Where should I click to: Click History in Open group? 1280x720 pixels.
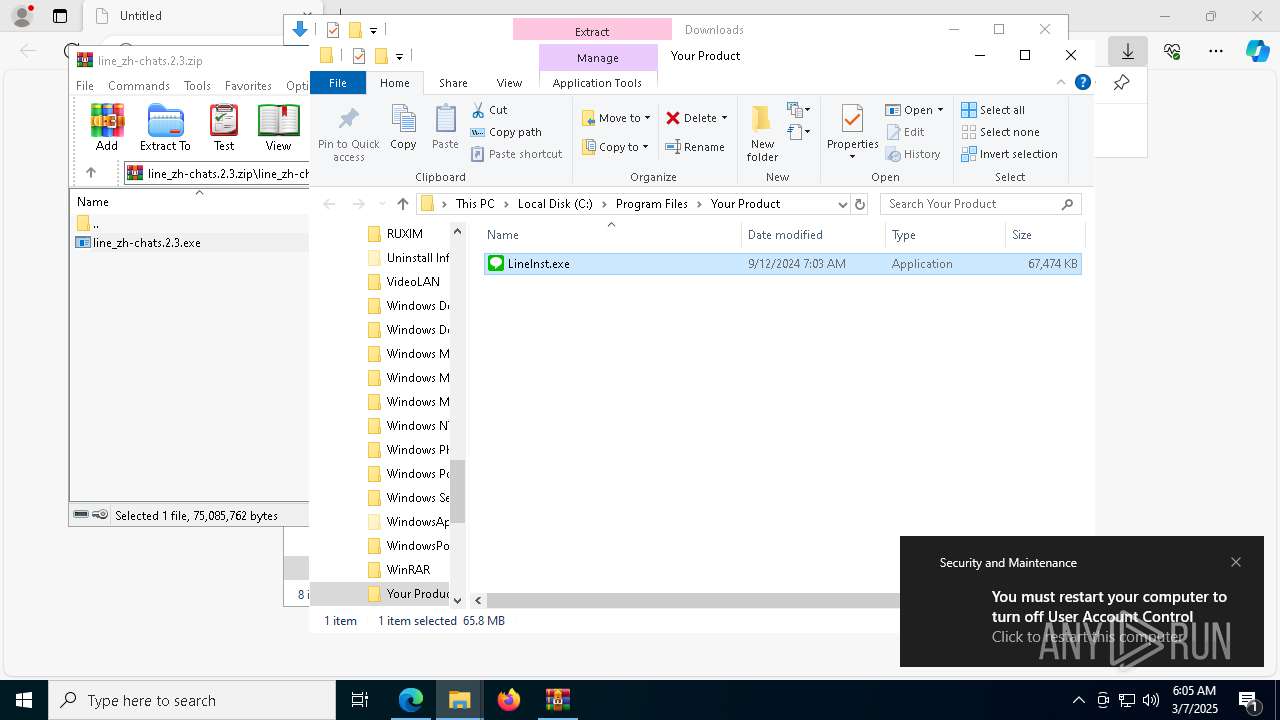[913, 154]
